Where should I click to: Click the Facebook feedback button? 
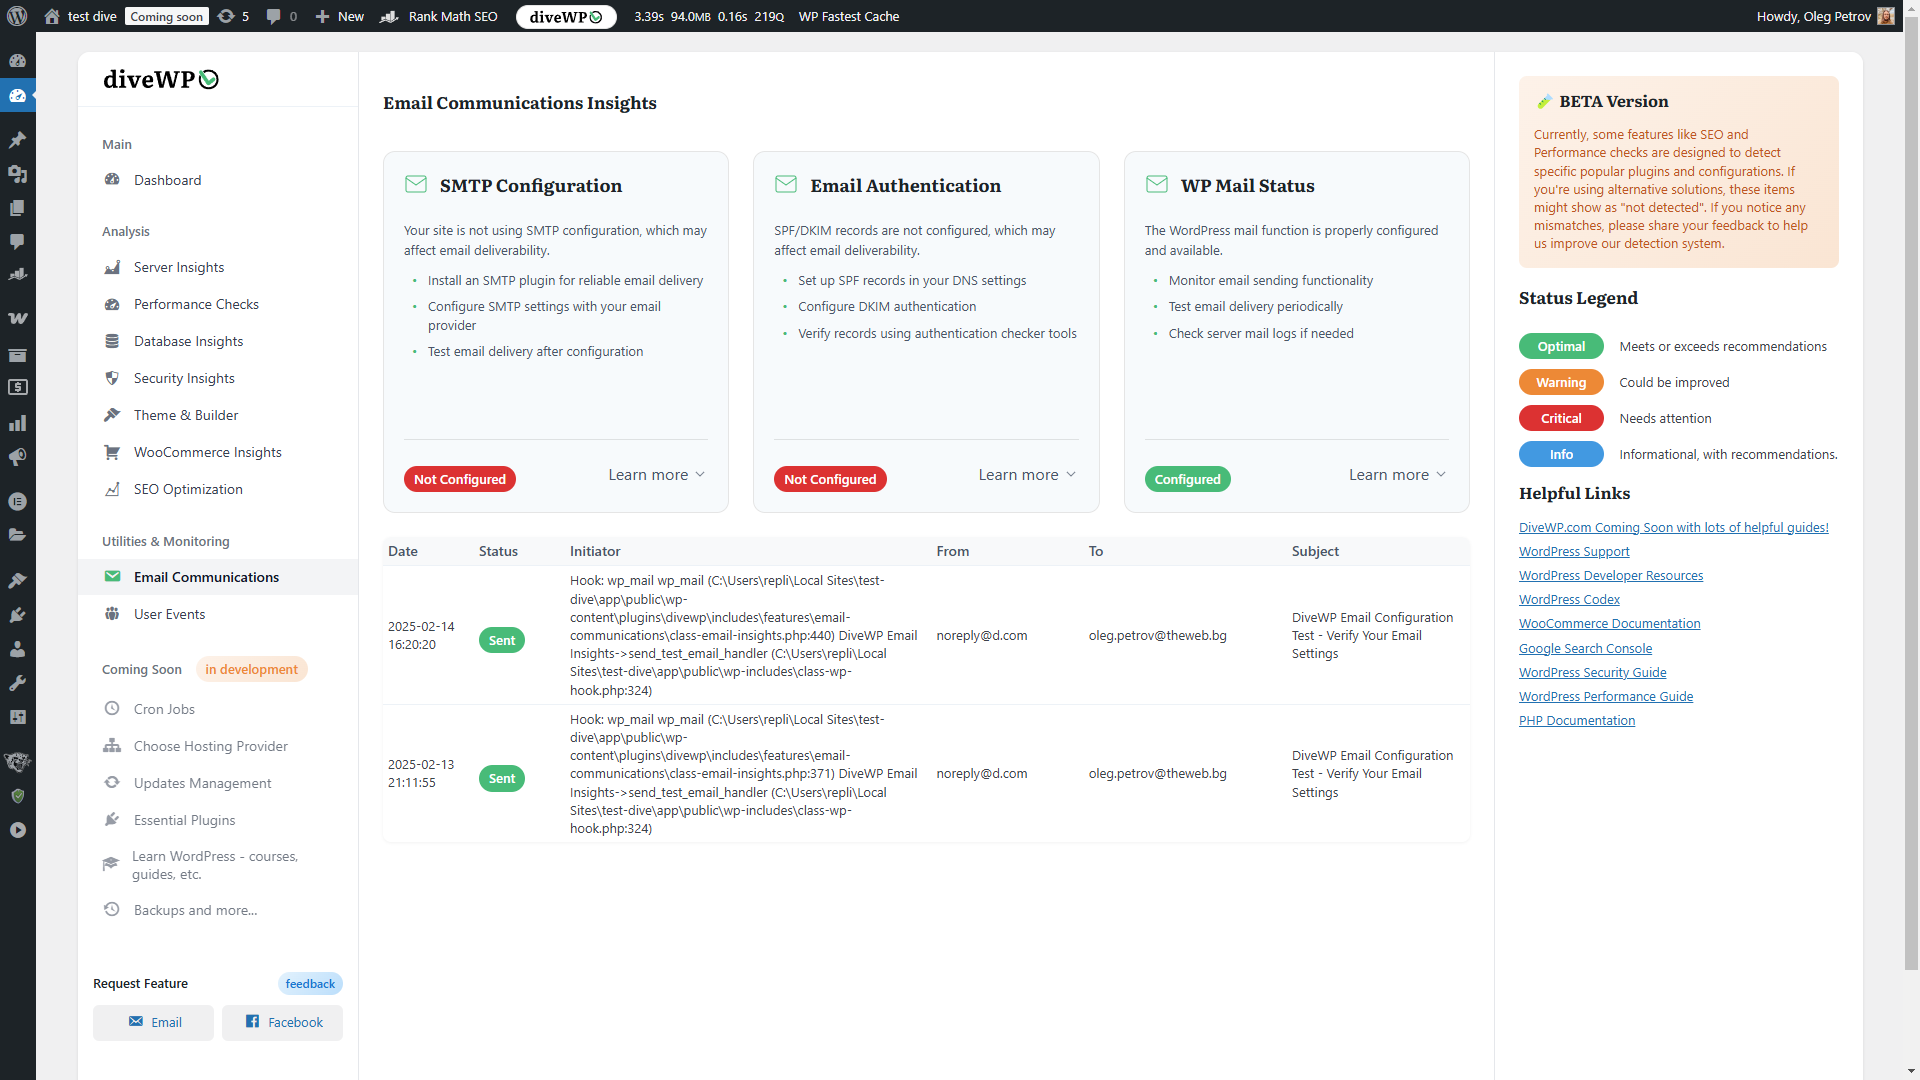coord(282,1022)
